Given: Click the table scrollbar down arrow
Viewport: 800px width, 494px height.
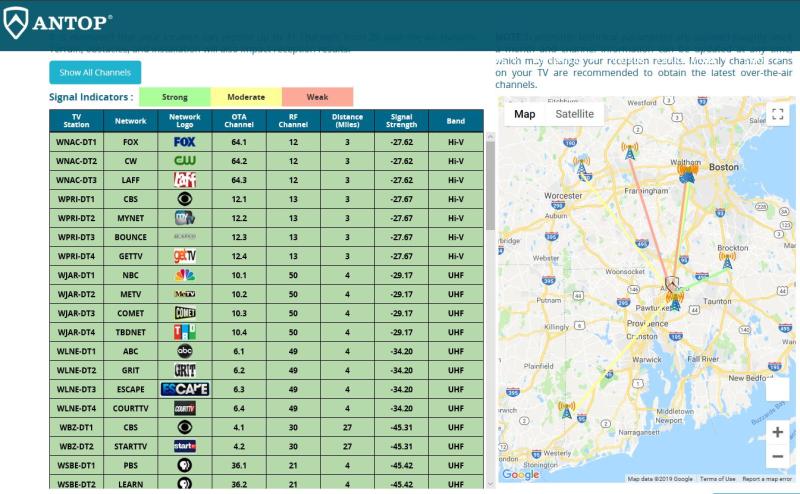Looking at the screenshot, I should [x=490, y=484].
